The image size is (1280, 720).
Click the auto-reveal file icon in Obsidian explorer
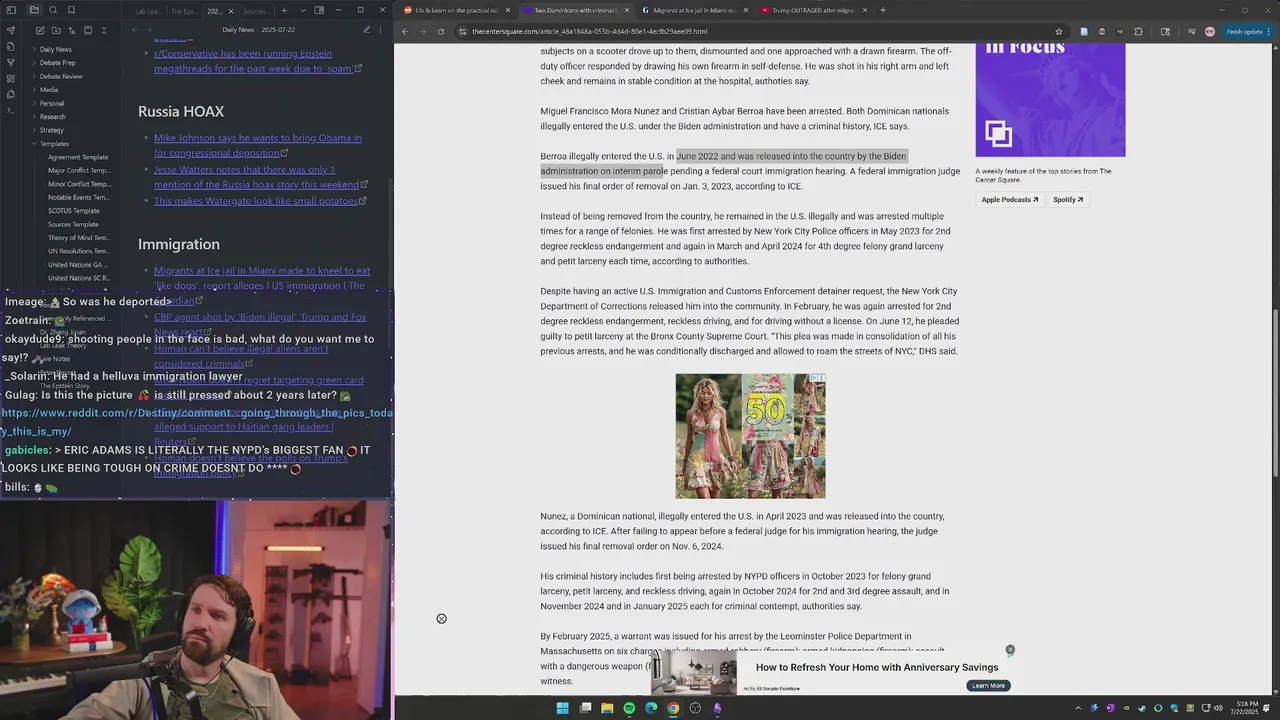(x=88, y=30)
